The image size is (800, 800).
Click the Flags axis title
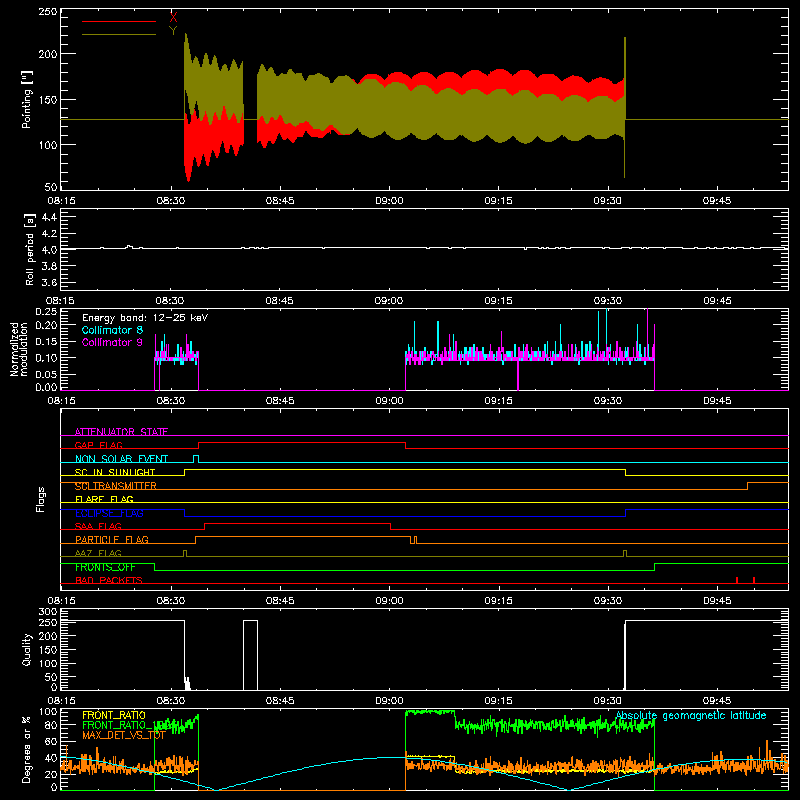coord(40,499)
